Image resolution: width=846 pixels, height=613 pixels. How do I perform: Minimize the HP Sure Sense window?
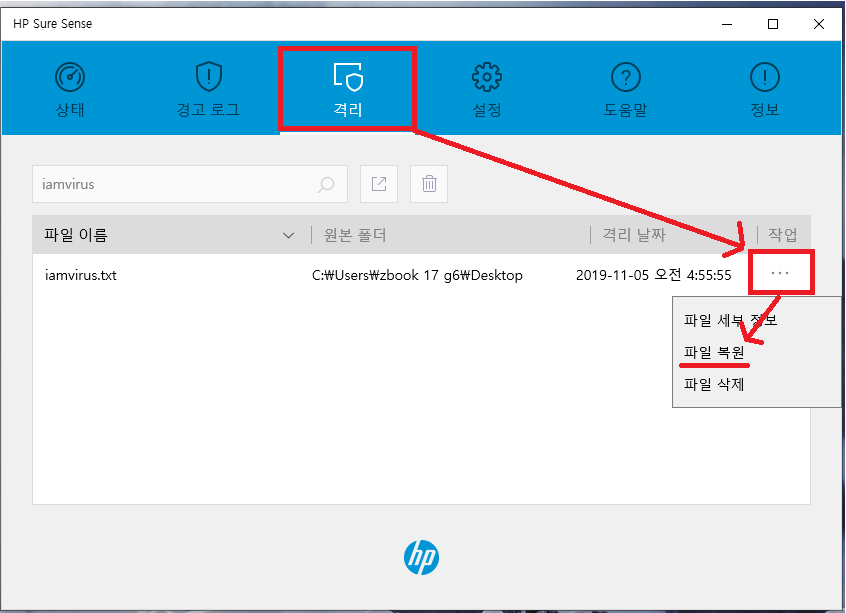(x=727, y=24)
